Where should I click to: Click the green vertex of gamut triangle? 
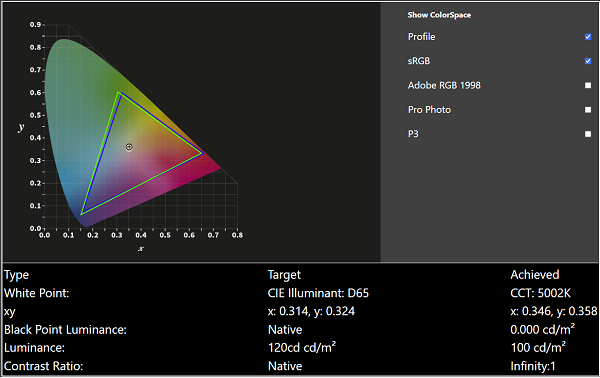[x=119, y=93]
